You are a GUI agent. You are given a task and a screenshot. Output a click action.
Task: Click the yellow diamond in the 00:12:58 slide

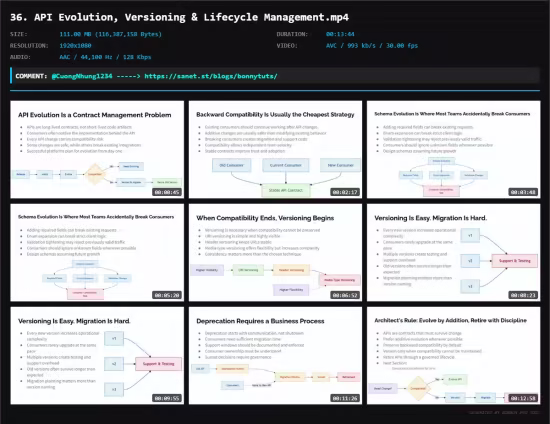[x=418, y=388]
